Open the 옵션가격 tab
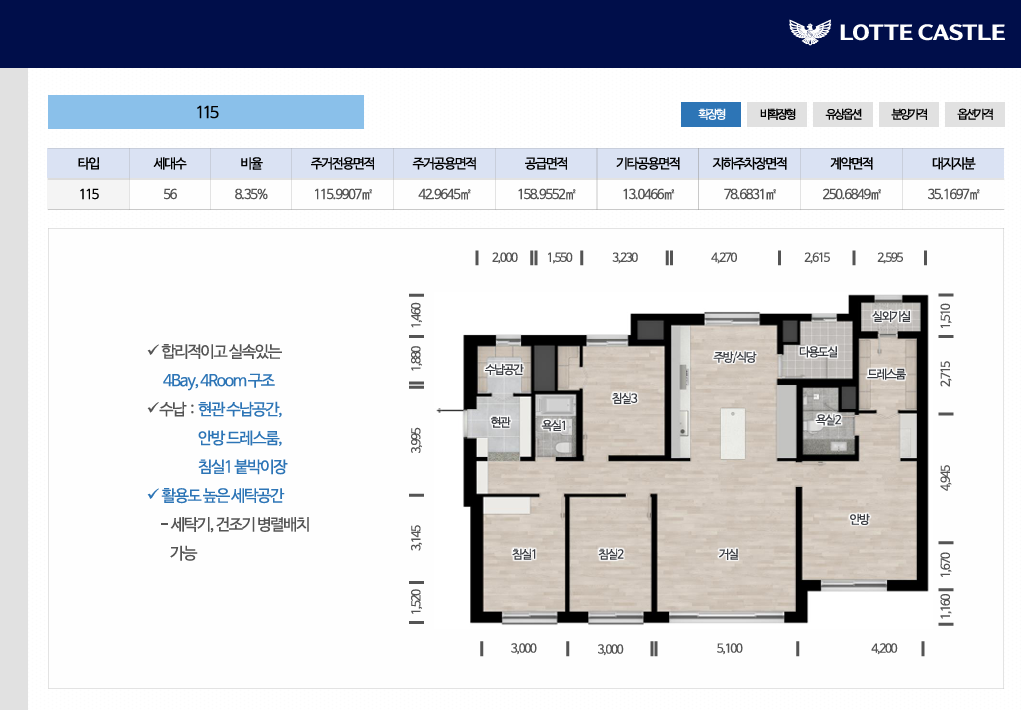The image size is (1021, 710). pos(975,114)
